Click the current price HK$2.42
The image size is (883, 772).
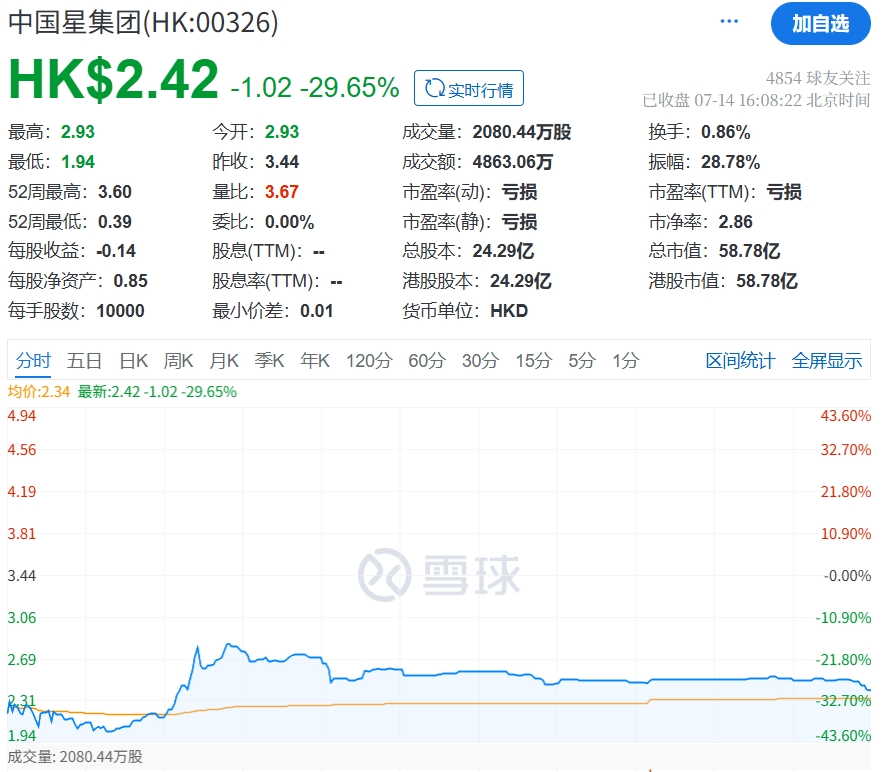click(x=113, y=79)
